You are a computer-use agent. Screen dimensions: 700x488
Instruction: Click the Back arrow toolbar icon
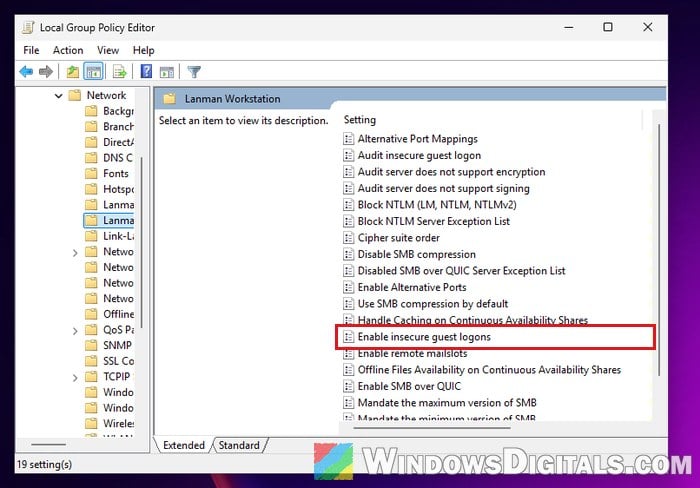point(26,71)
